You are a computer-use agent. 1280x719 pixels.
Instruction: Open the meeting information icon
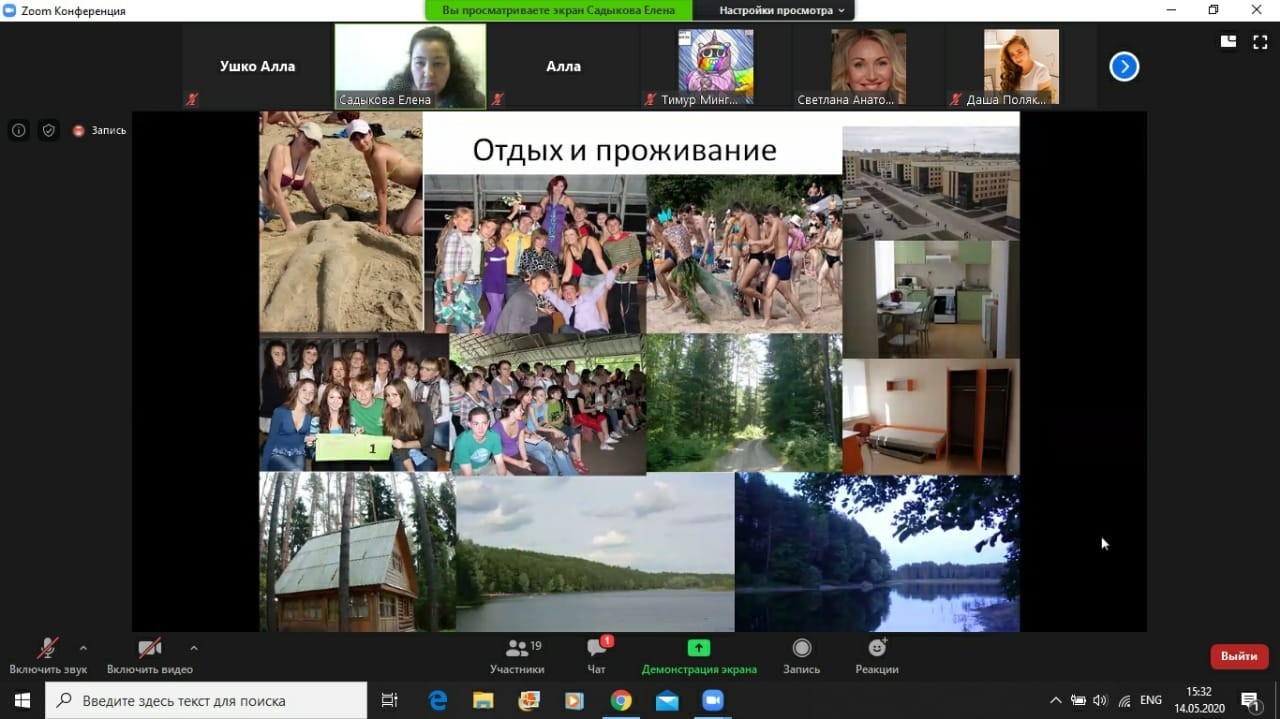pyautogui.click(x=18, y=129)
